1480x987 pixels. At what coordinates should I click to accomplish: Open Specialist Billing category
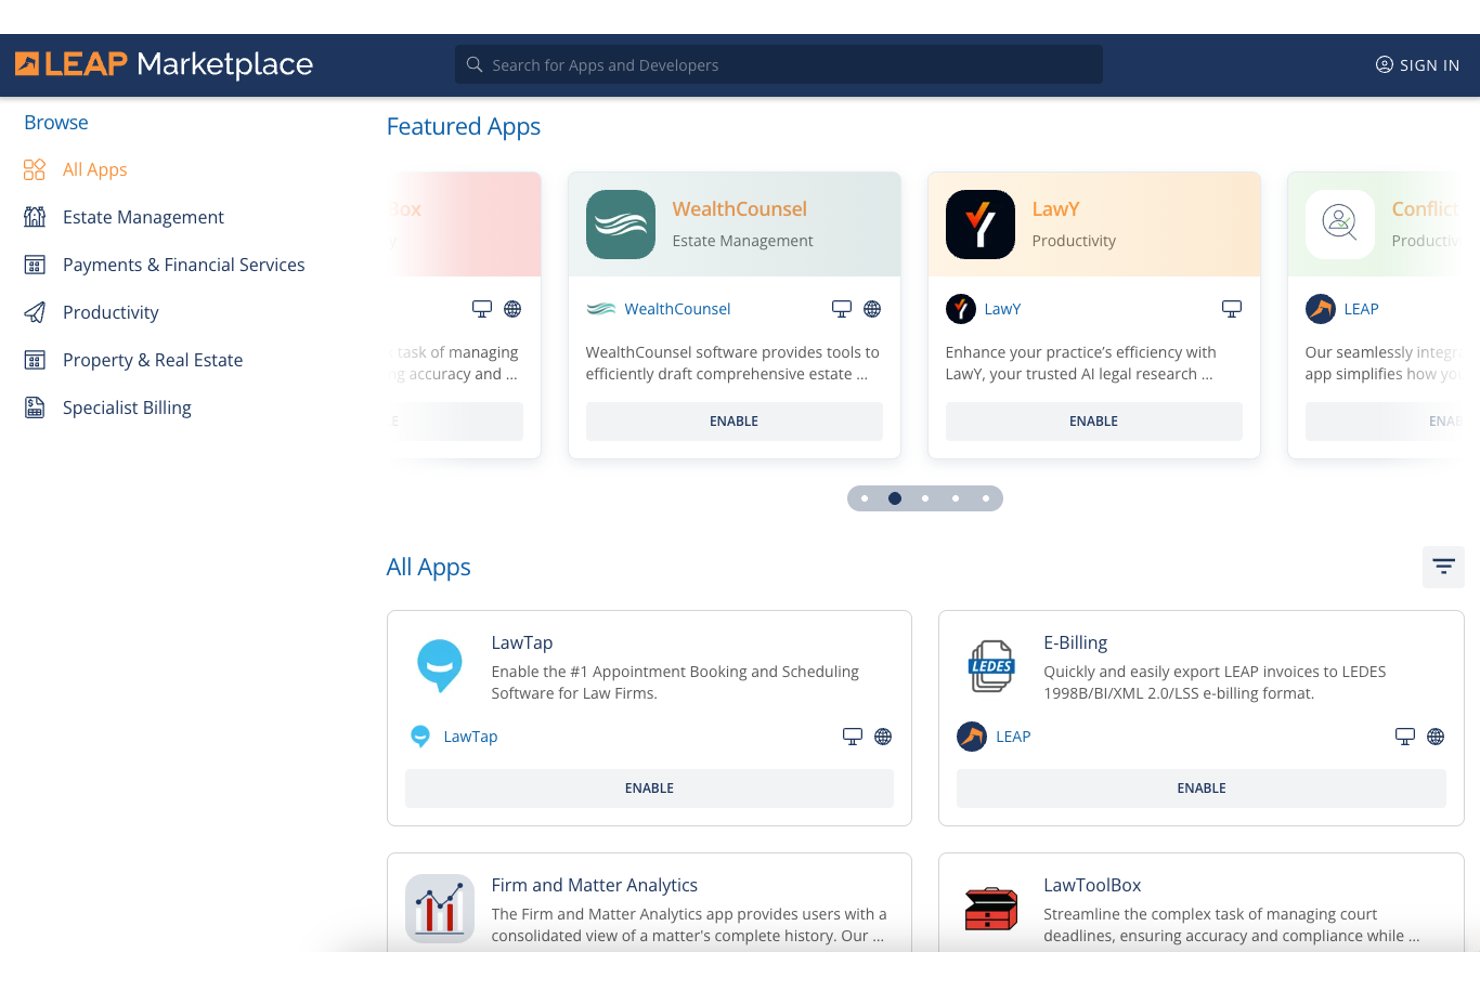pyautogui.click(x=127, y=408)
